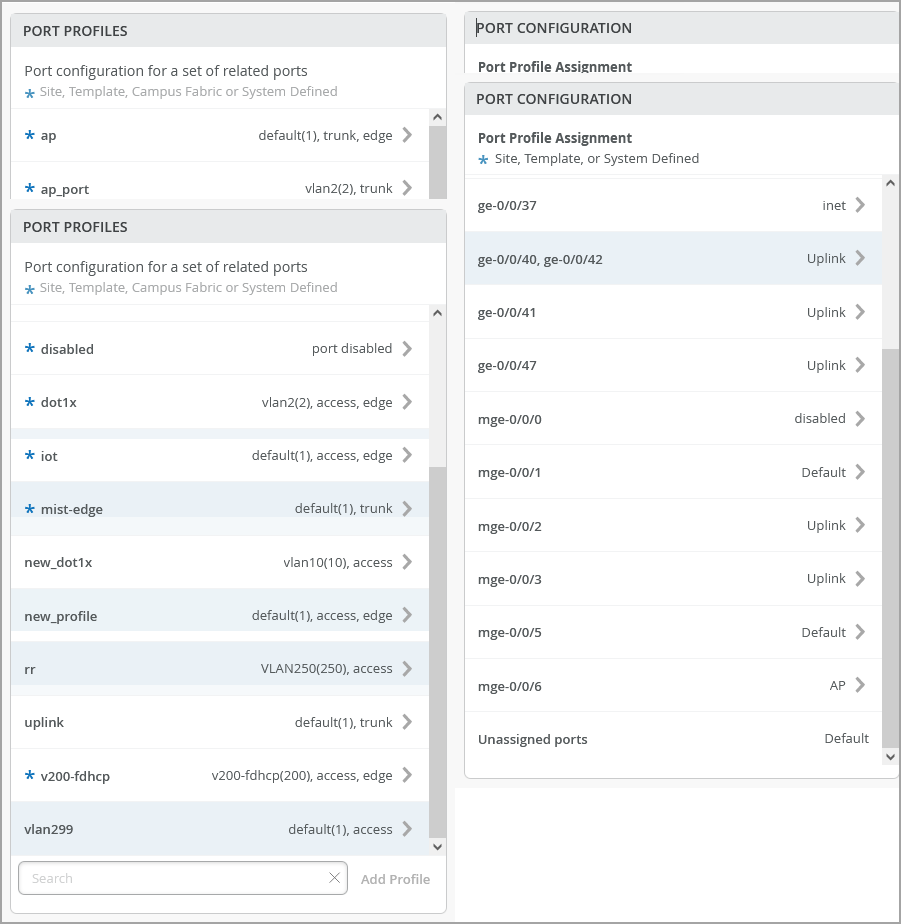Clear the profile search field with X icon
This screenshot has height=924, width=901.
coord(334,878)
